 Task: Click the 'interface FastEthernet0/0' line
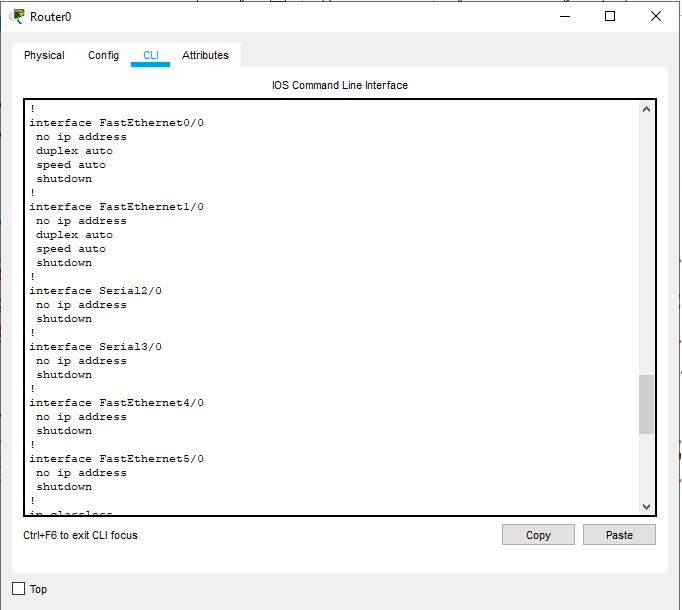point(117,123)
